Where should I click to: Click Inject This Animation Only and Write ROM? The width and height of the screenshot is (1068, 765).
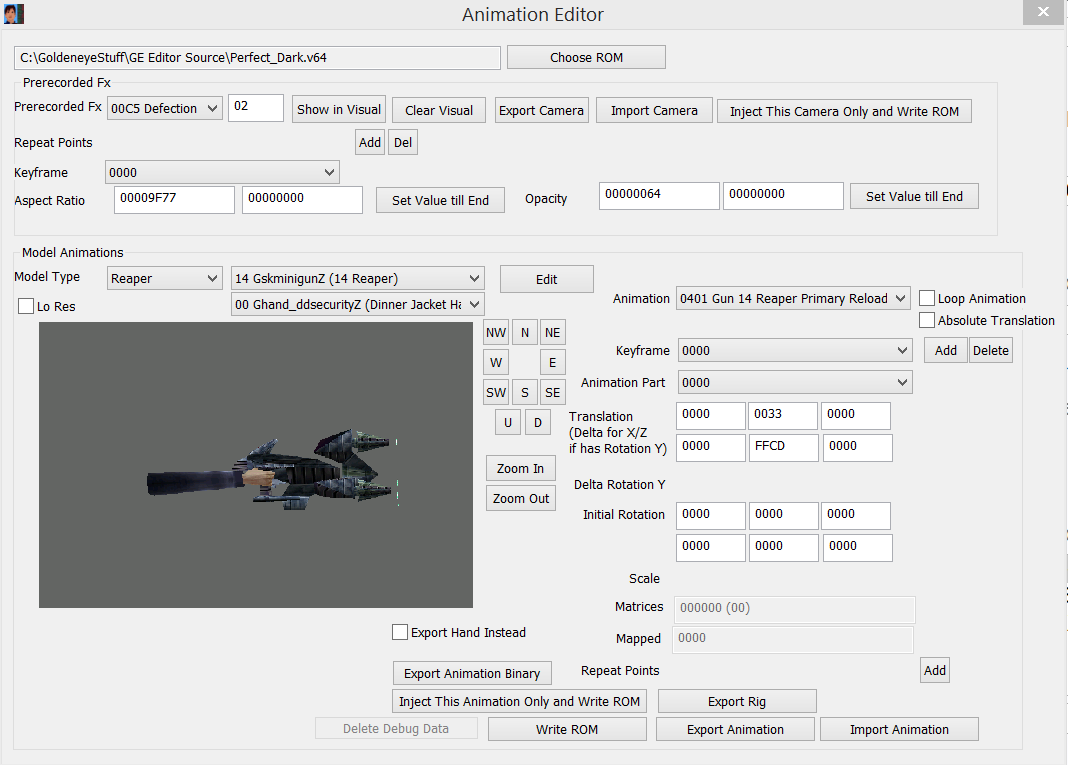(x=520, y=701)
